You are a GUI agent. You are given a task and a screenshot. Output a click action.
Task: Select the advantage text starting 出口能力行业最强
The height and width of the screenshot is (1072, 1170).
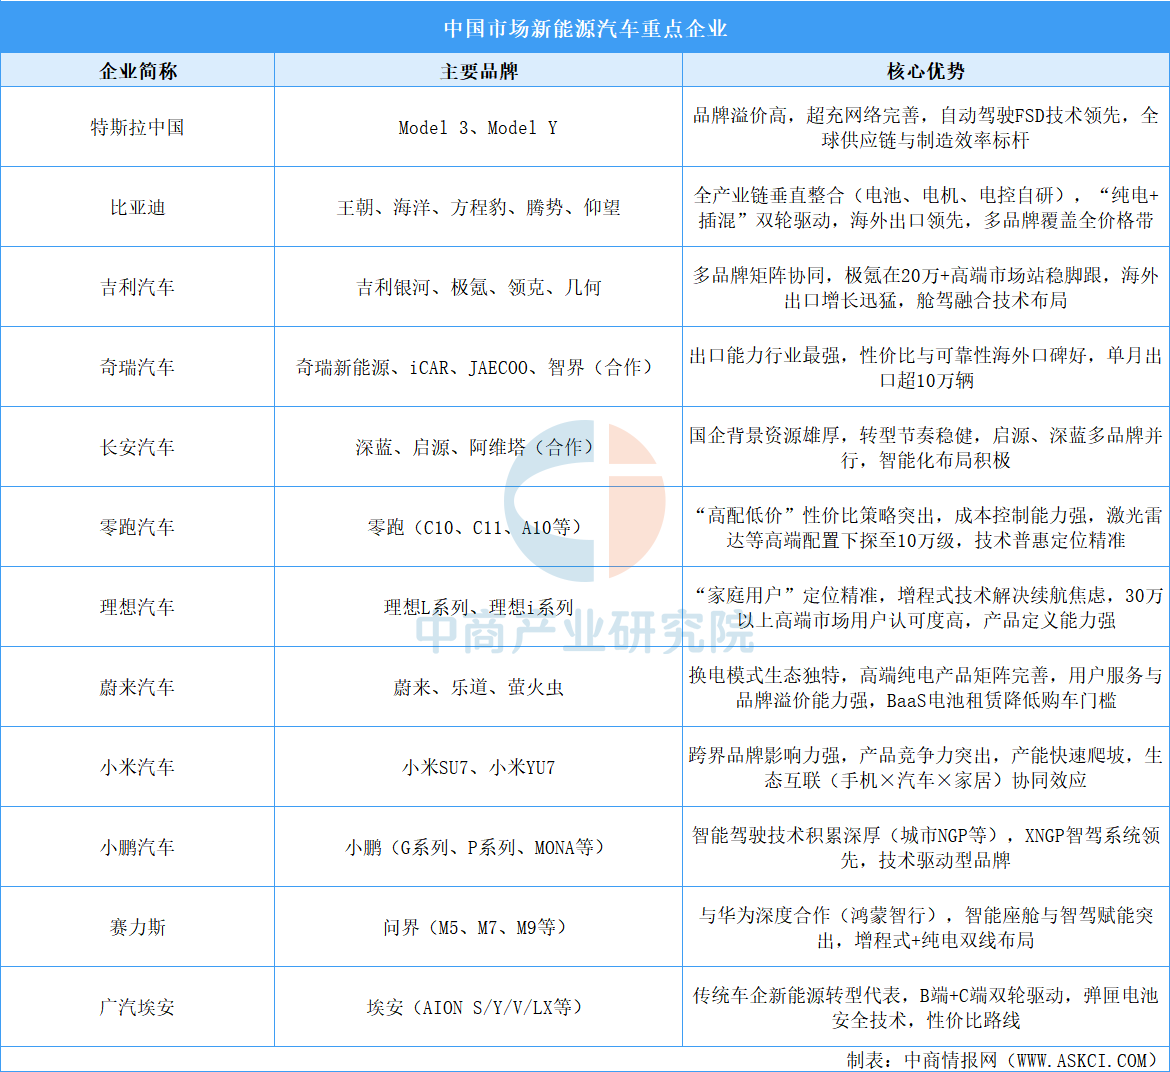(x=925, y=368)
